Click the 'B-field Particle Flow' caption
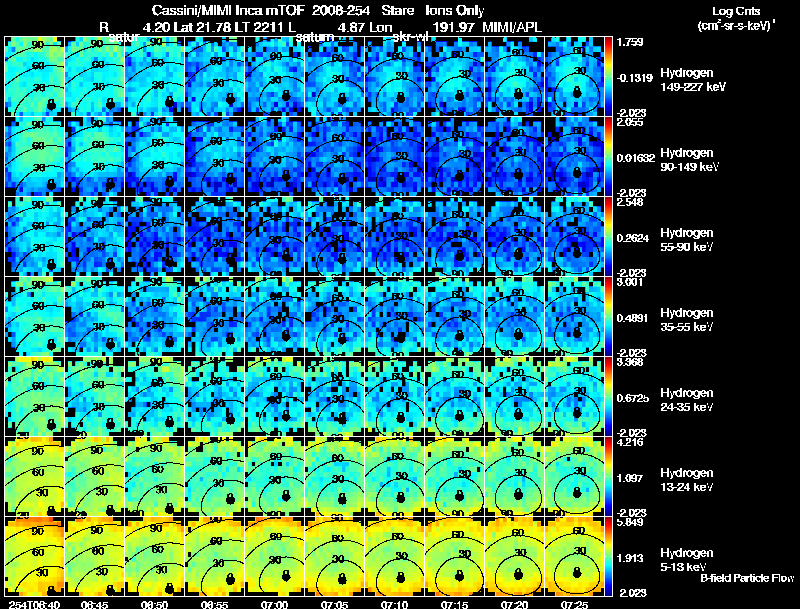 [747, 578]
